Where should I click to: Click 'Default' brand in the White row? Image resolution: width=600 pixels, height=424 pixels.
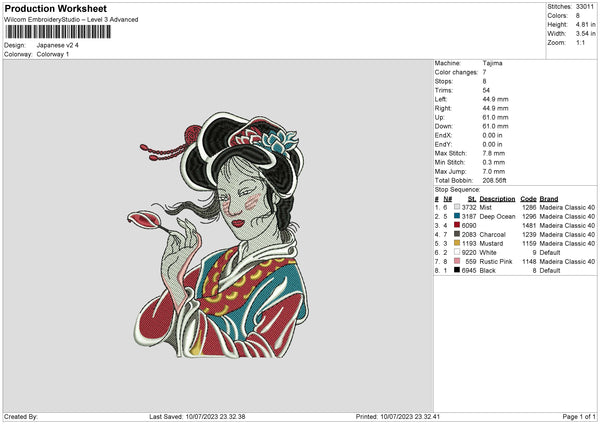pos(550,253)
